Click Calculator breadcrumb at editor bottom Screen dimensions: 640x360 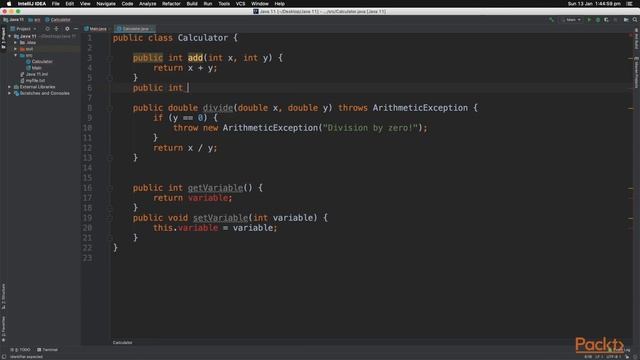click(x=122, y=343)
